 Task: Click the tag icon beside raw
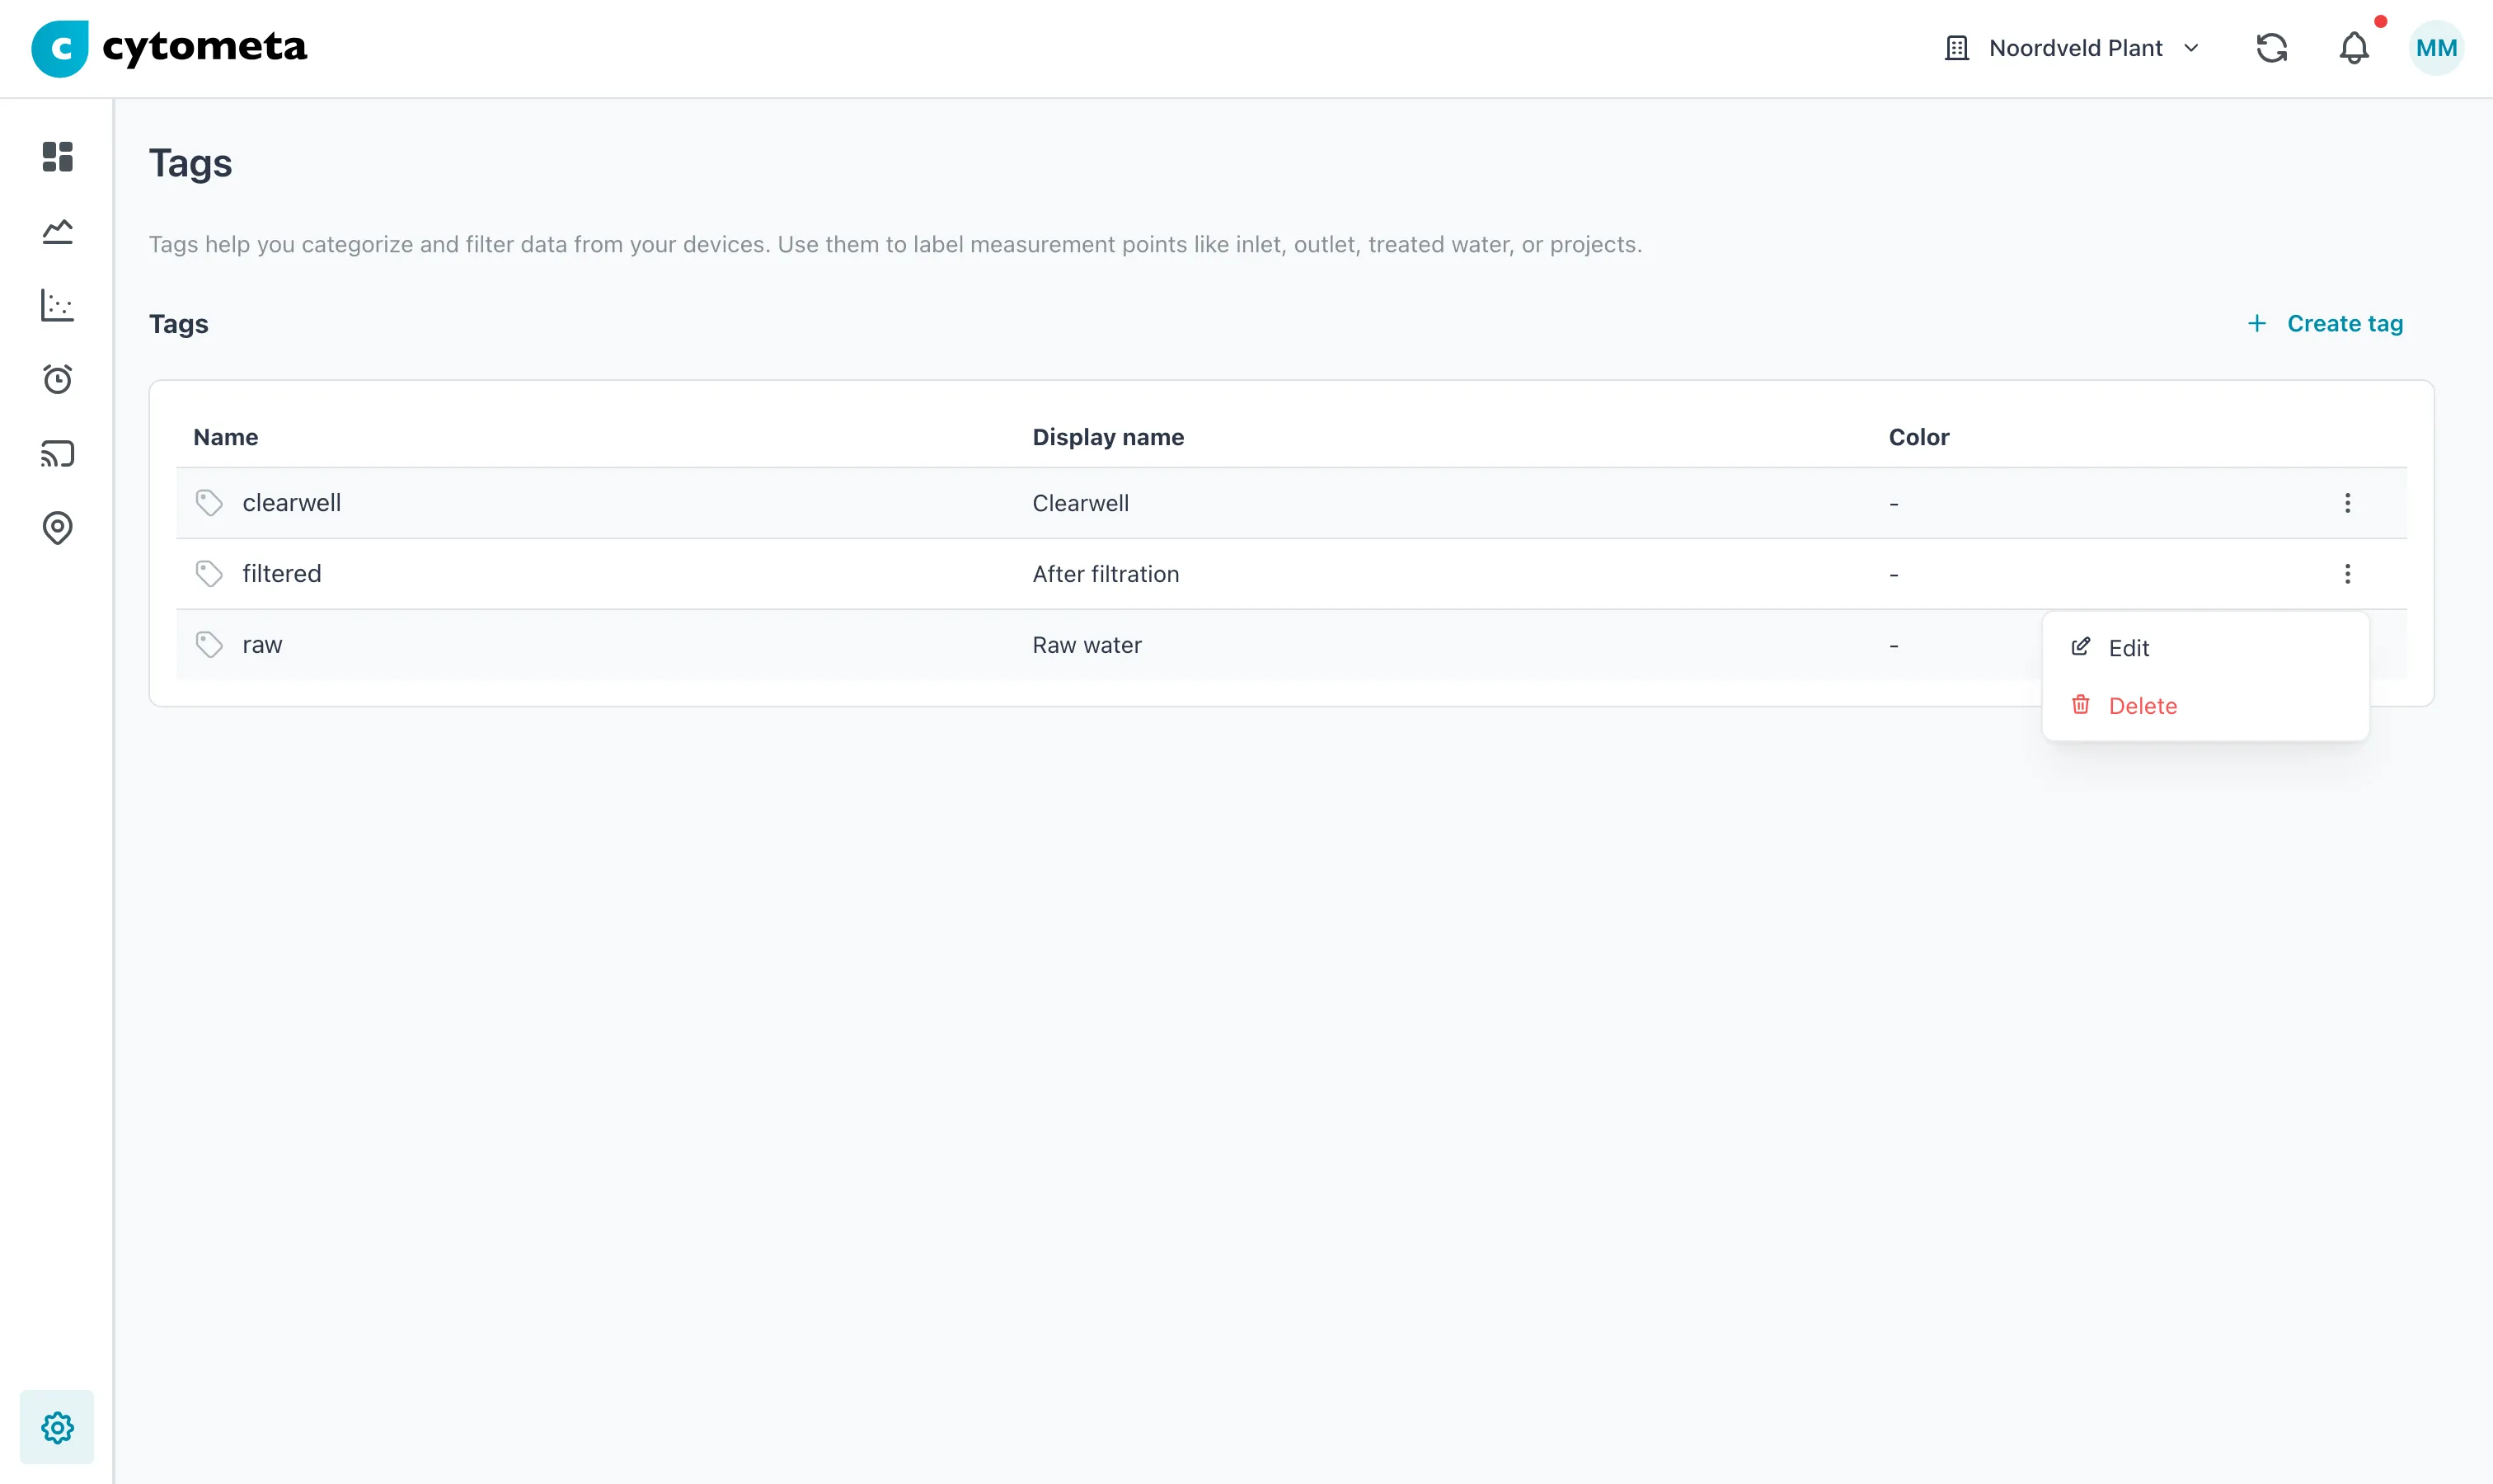pyautogui.click(x=209, y=645)
